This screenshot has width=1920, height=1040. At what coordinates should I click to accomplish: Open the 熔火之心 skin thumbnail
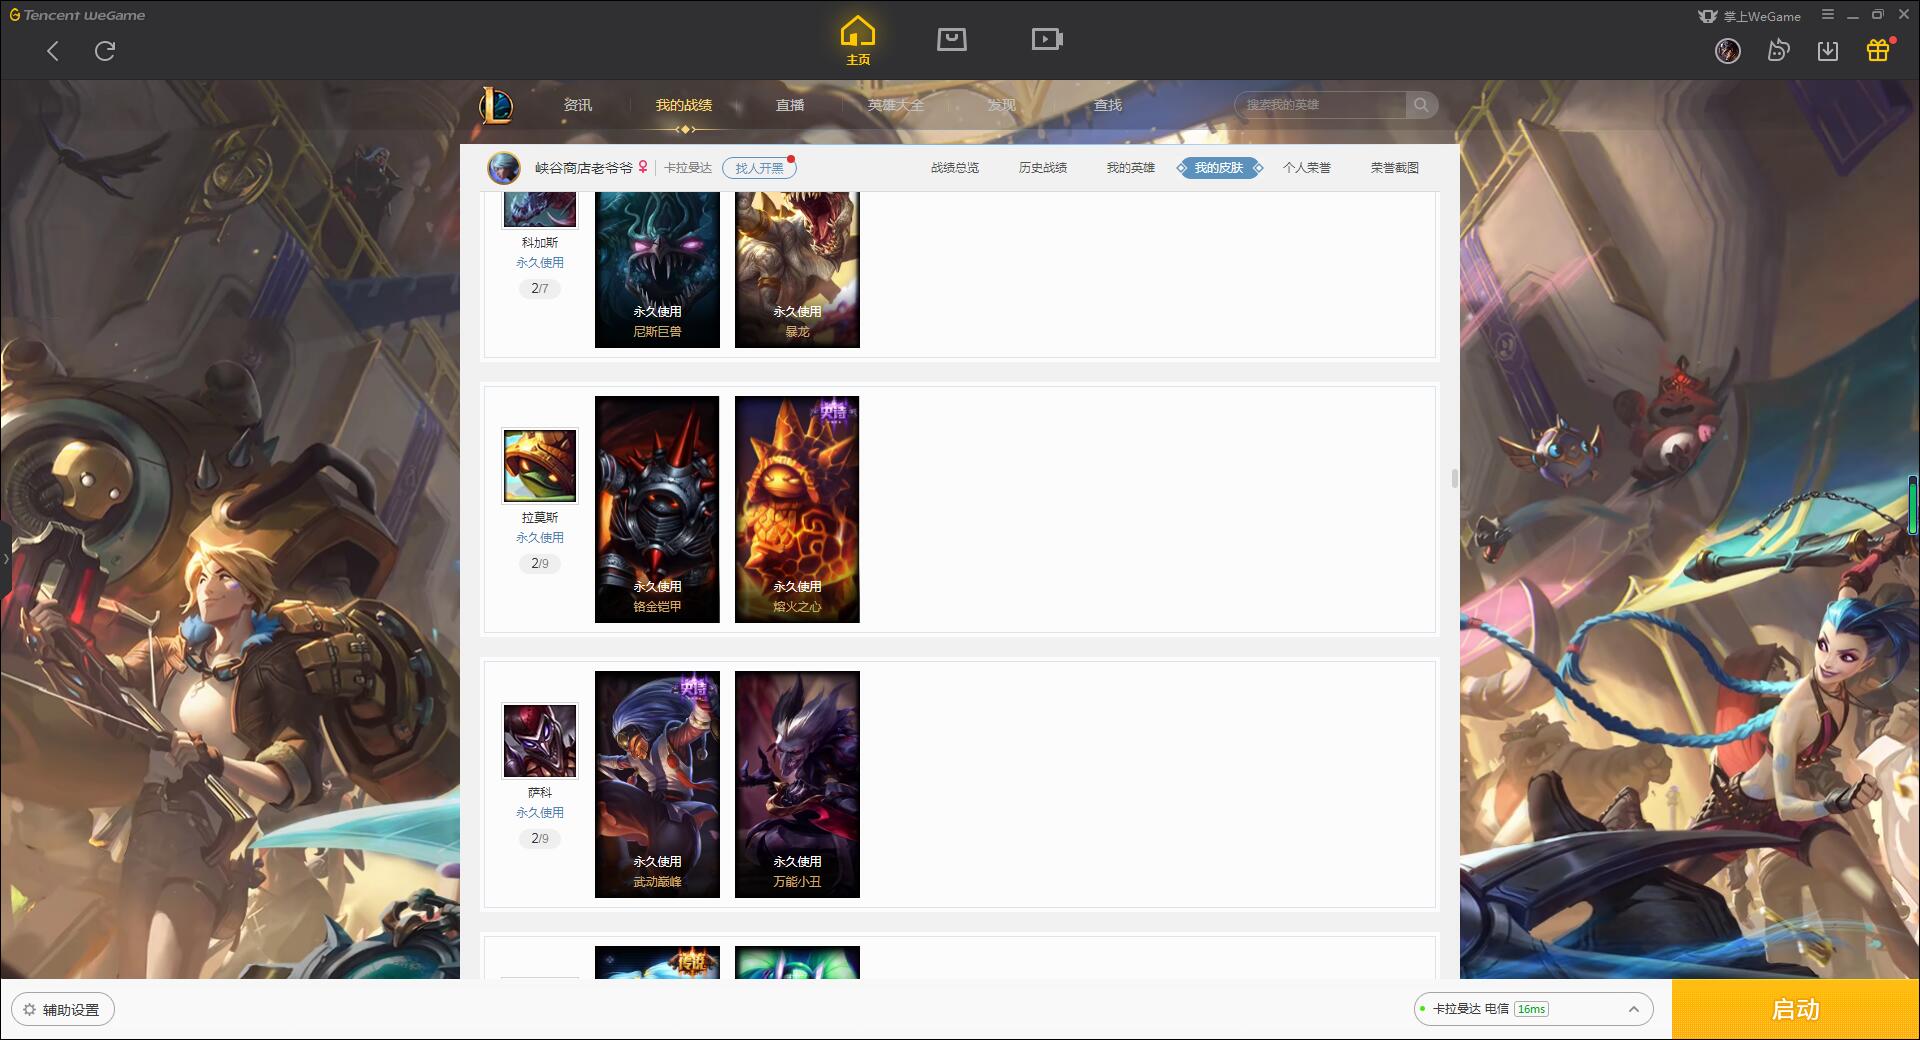[x=797, y=509]
